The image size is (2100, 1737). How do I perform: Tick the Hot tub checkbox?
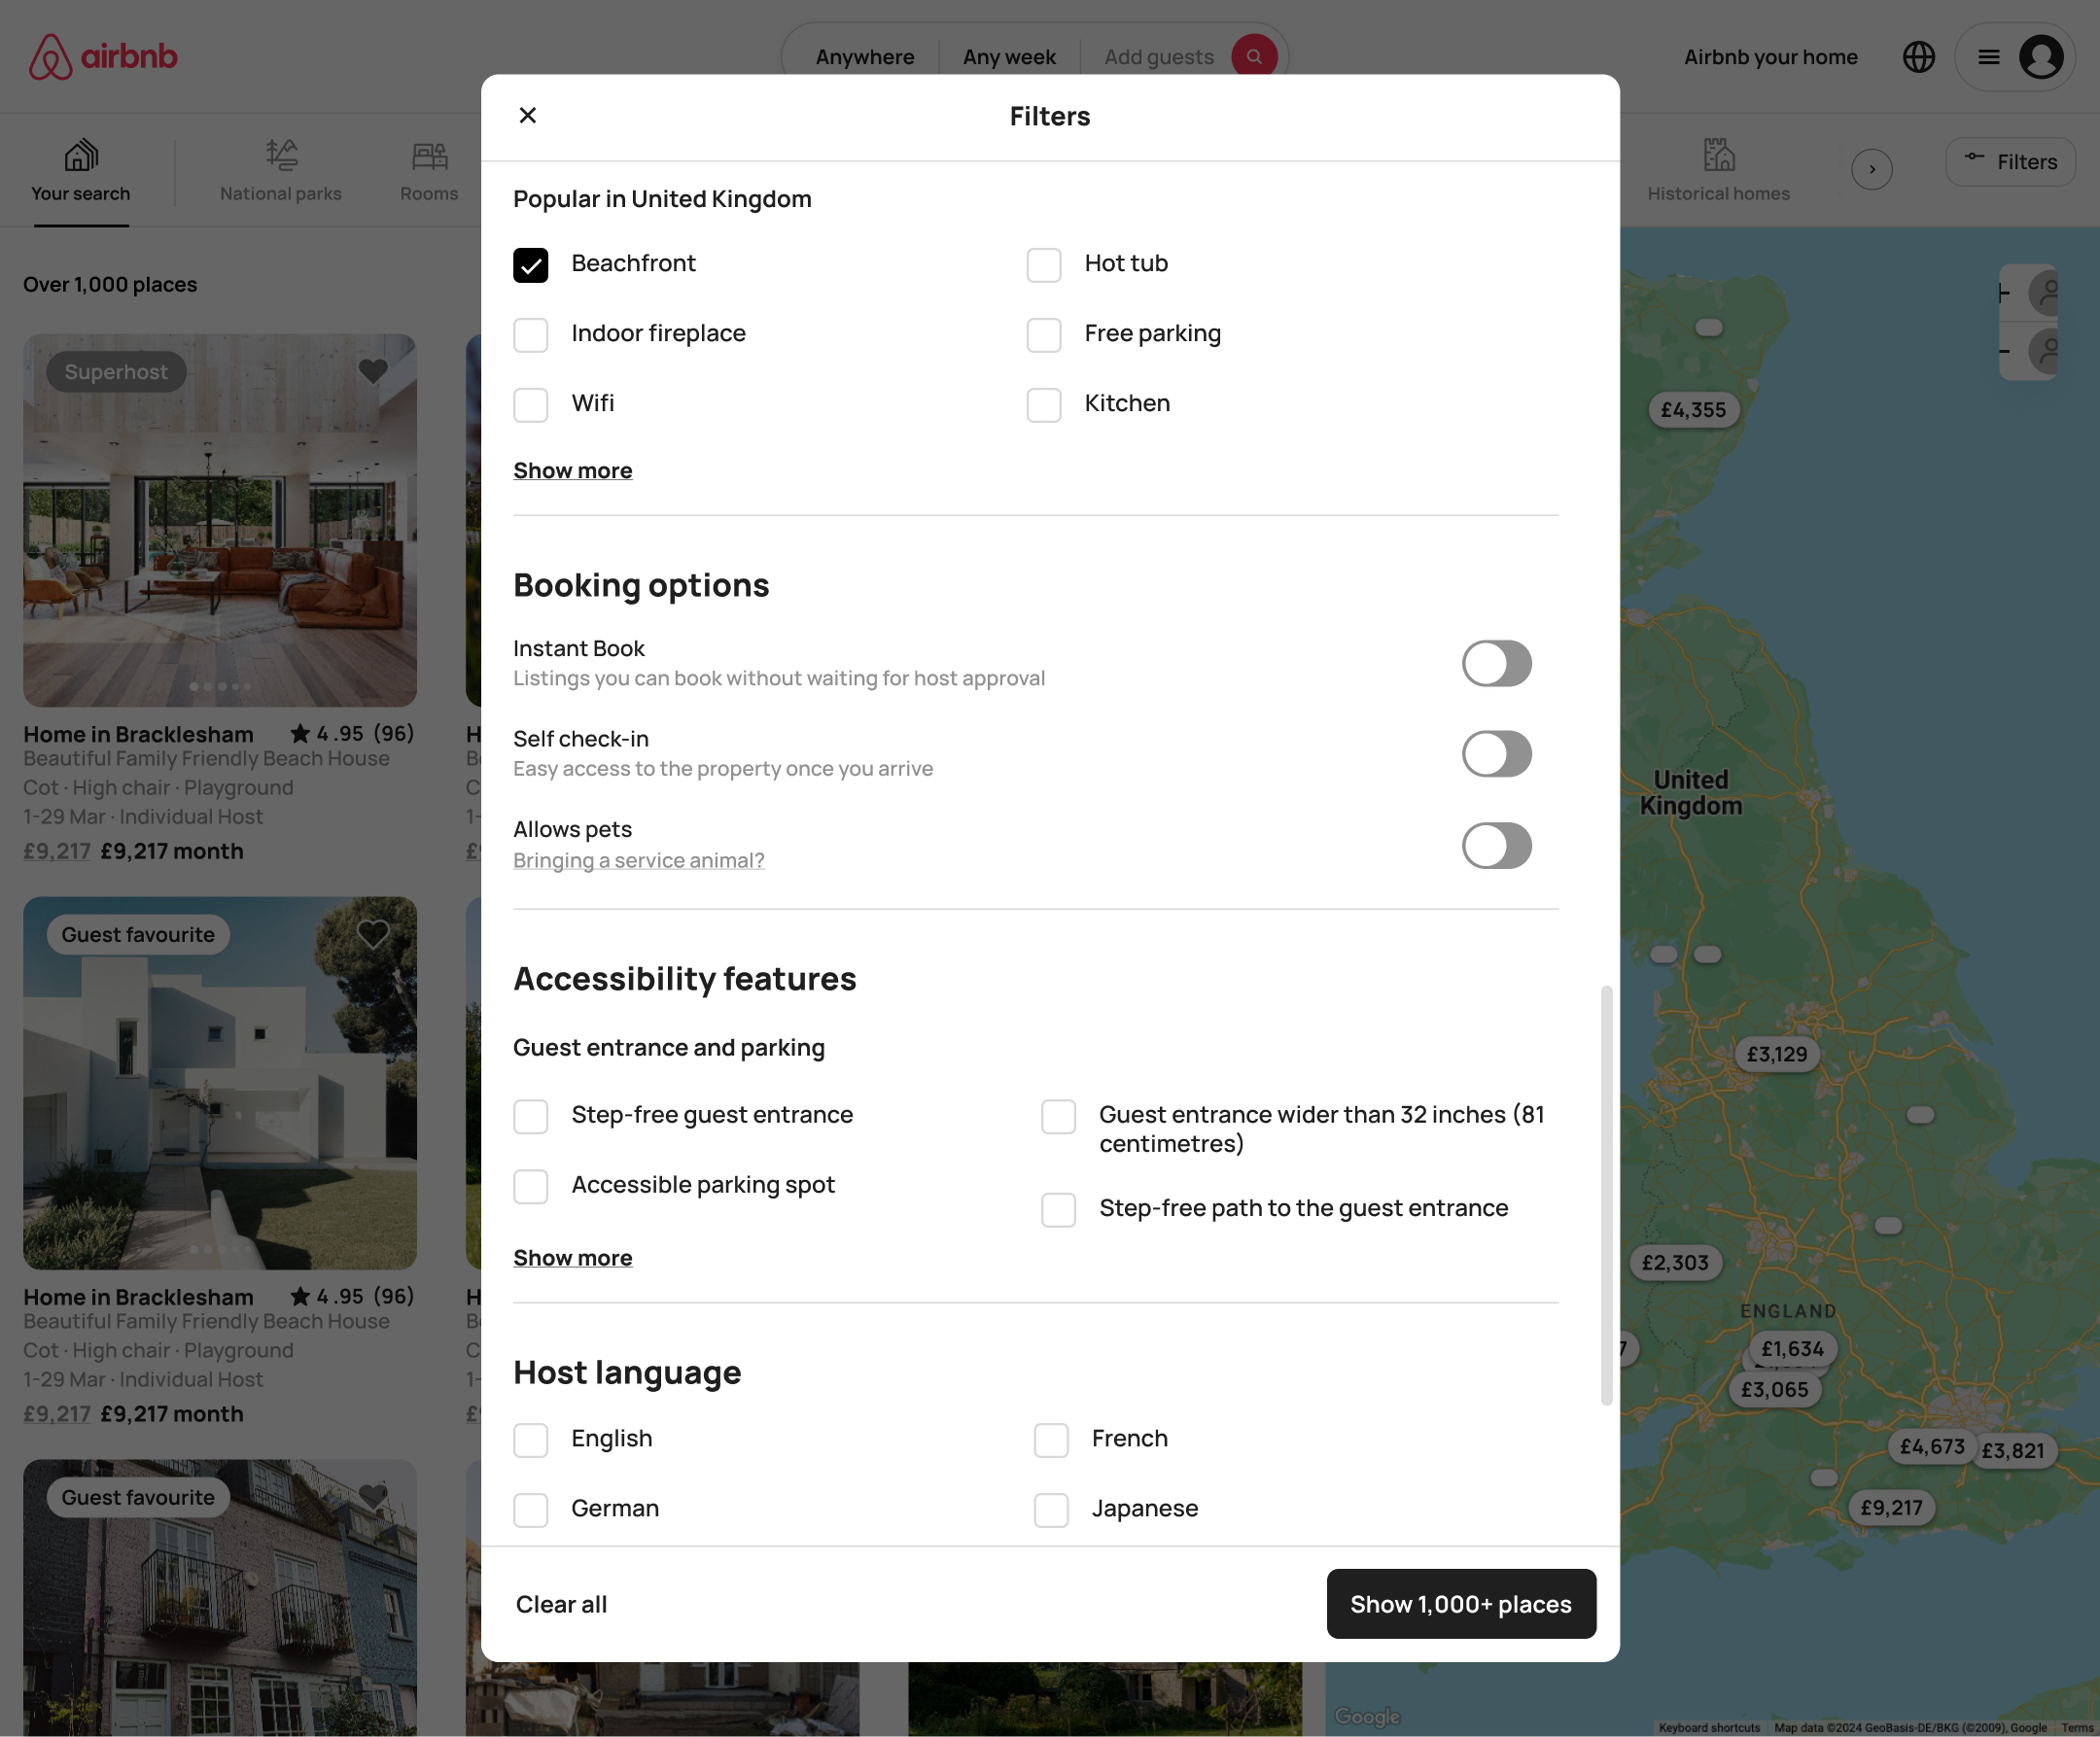1044,265
